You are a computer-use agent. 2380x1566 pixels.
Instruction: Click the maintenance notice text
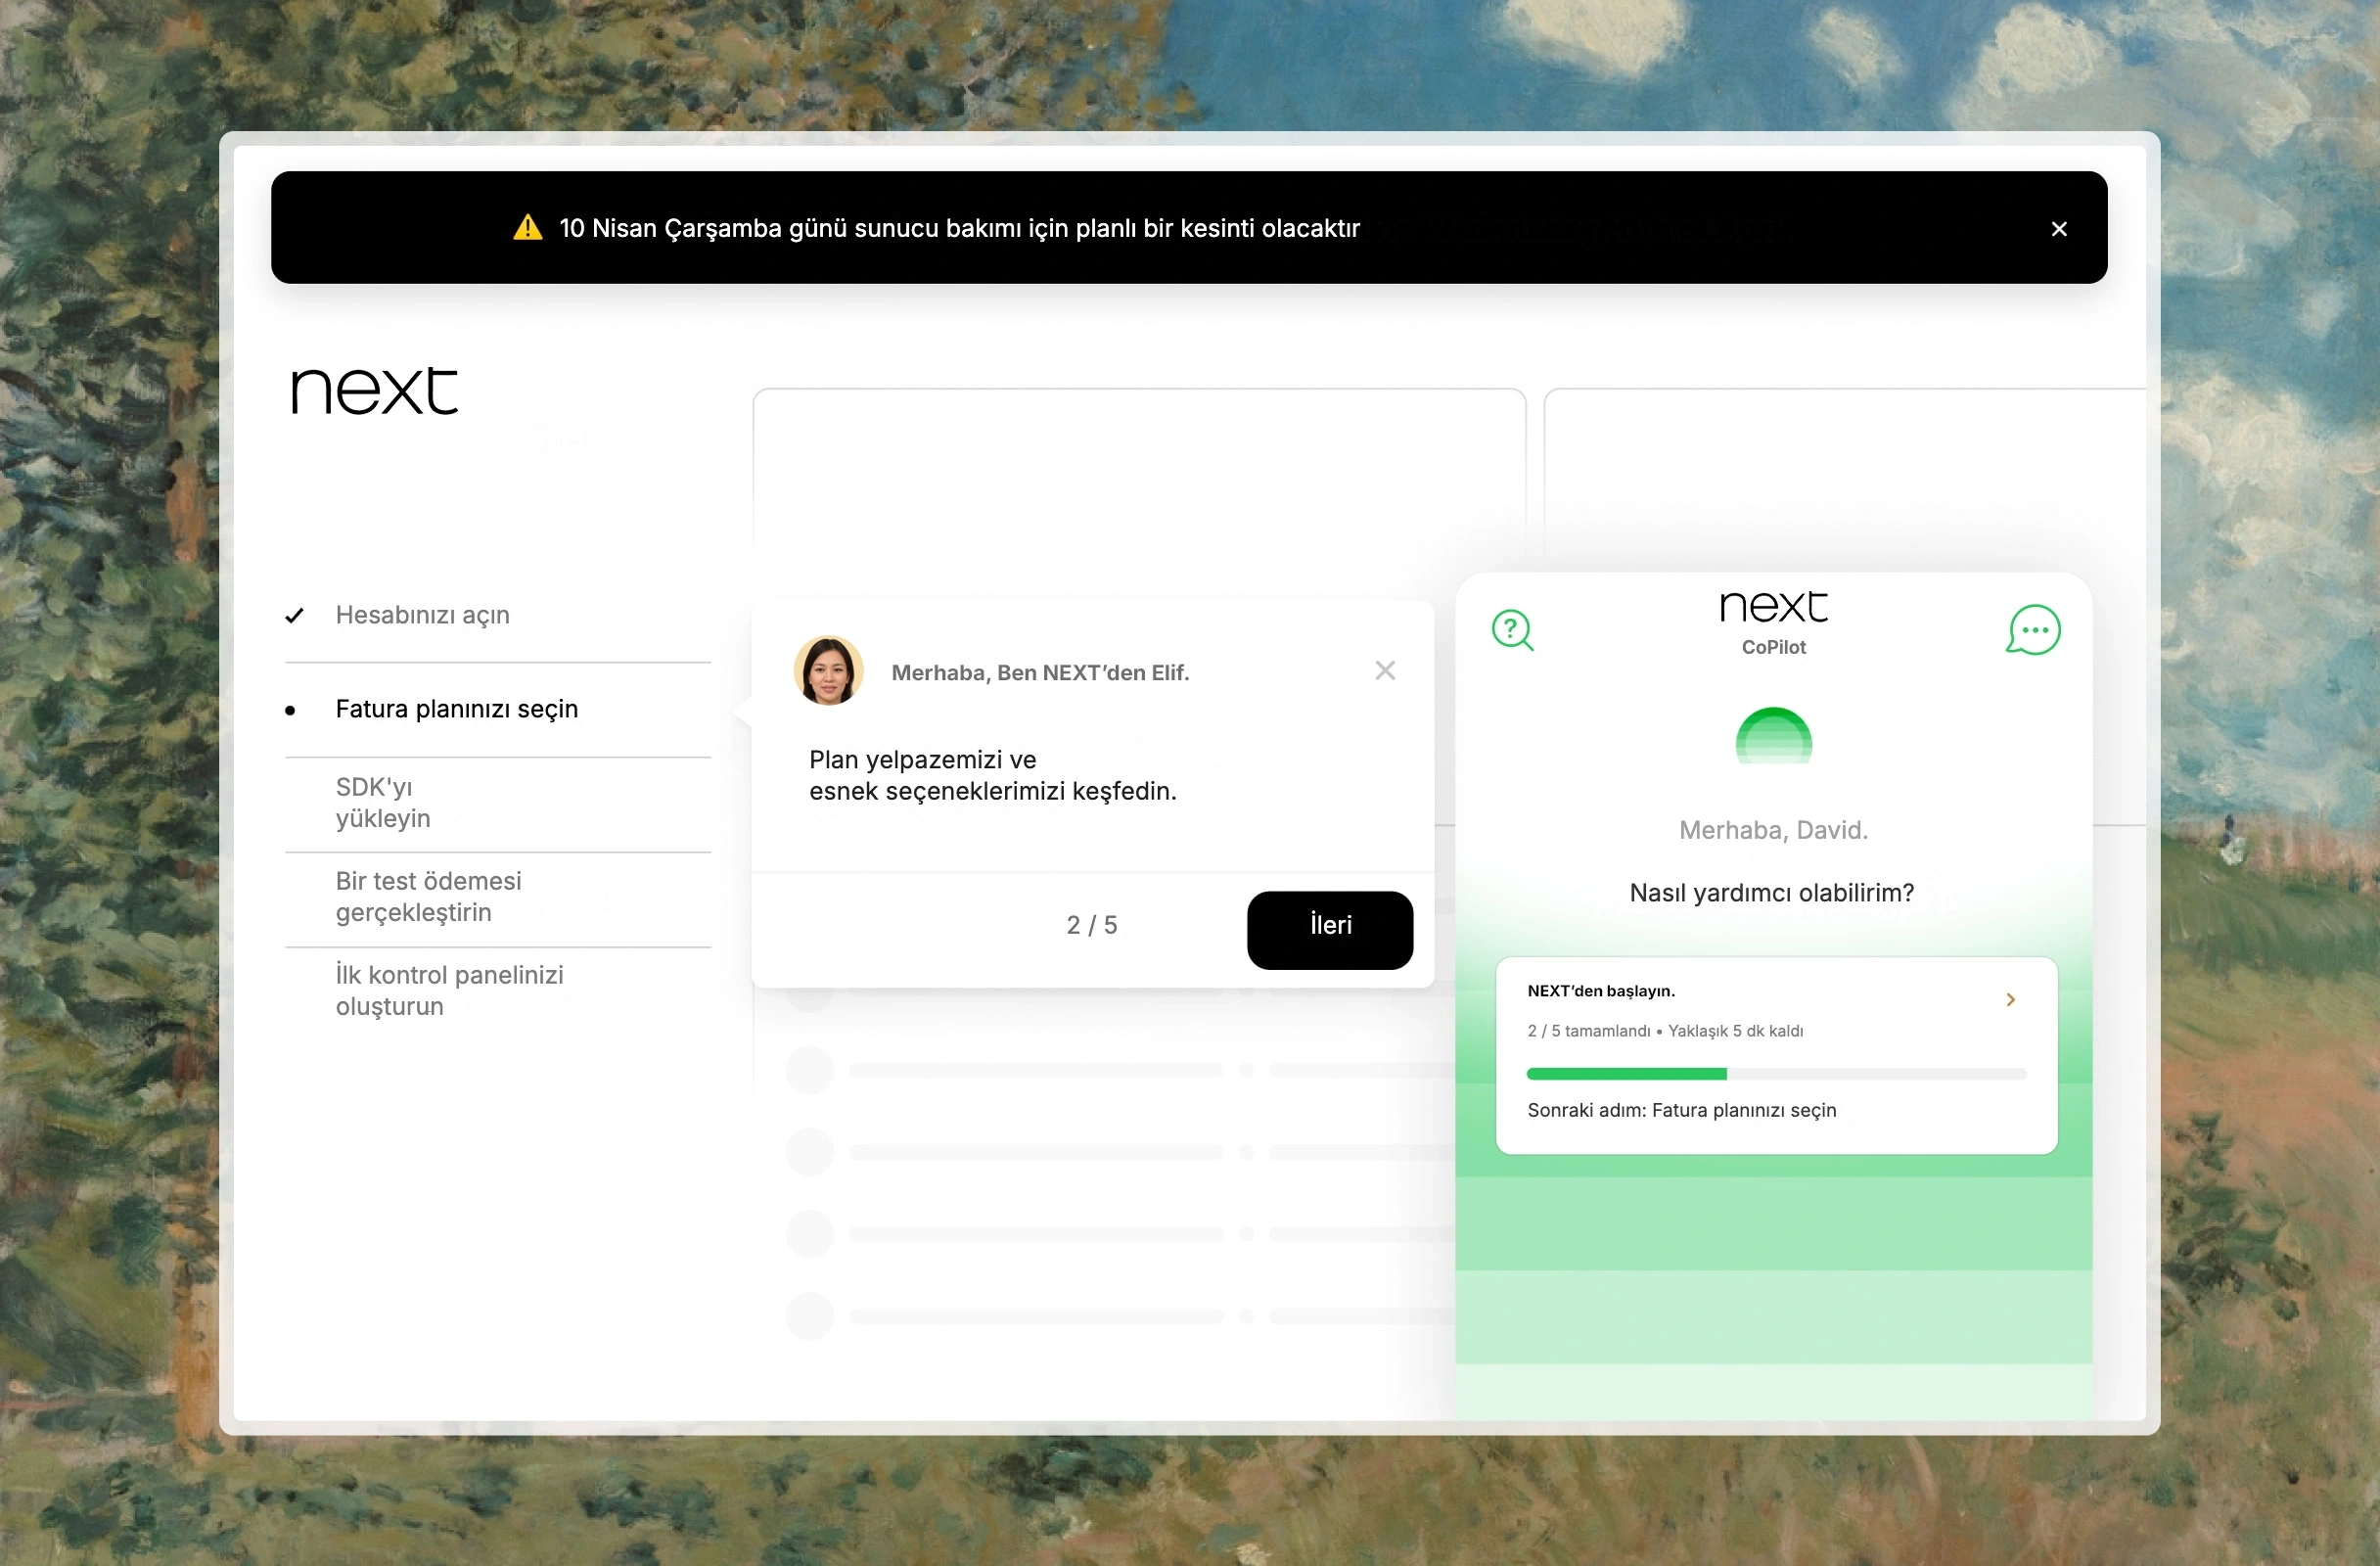tap(959, 229)
